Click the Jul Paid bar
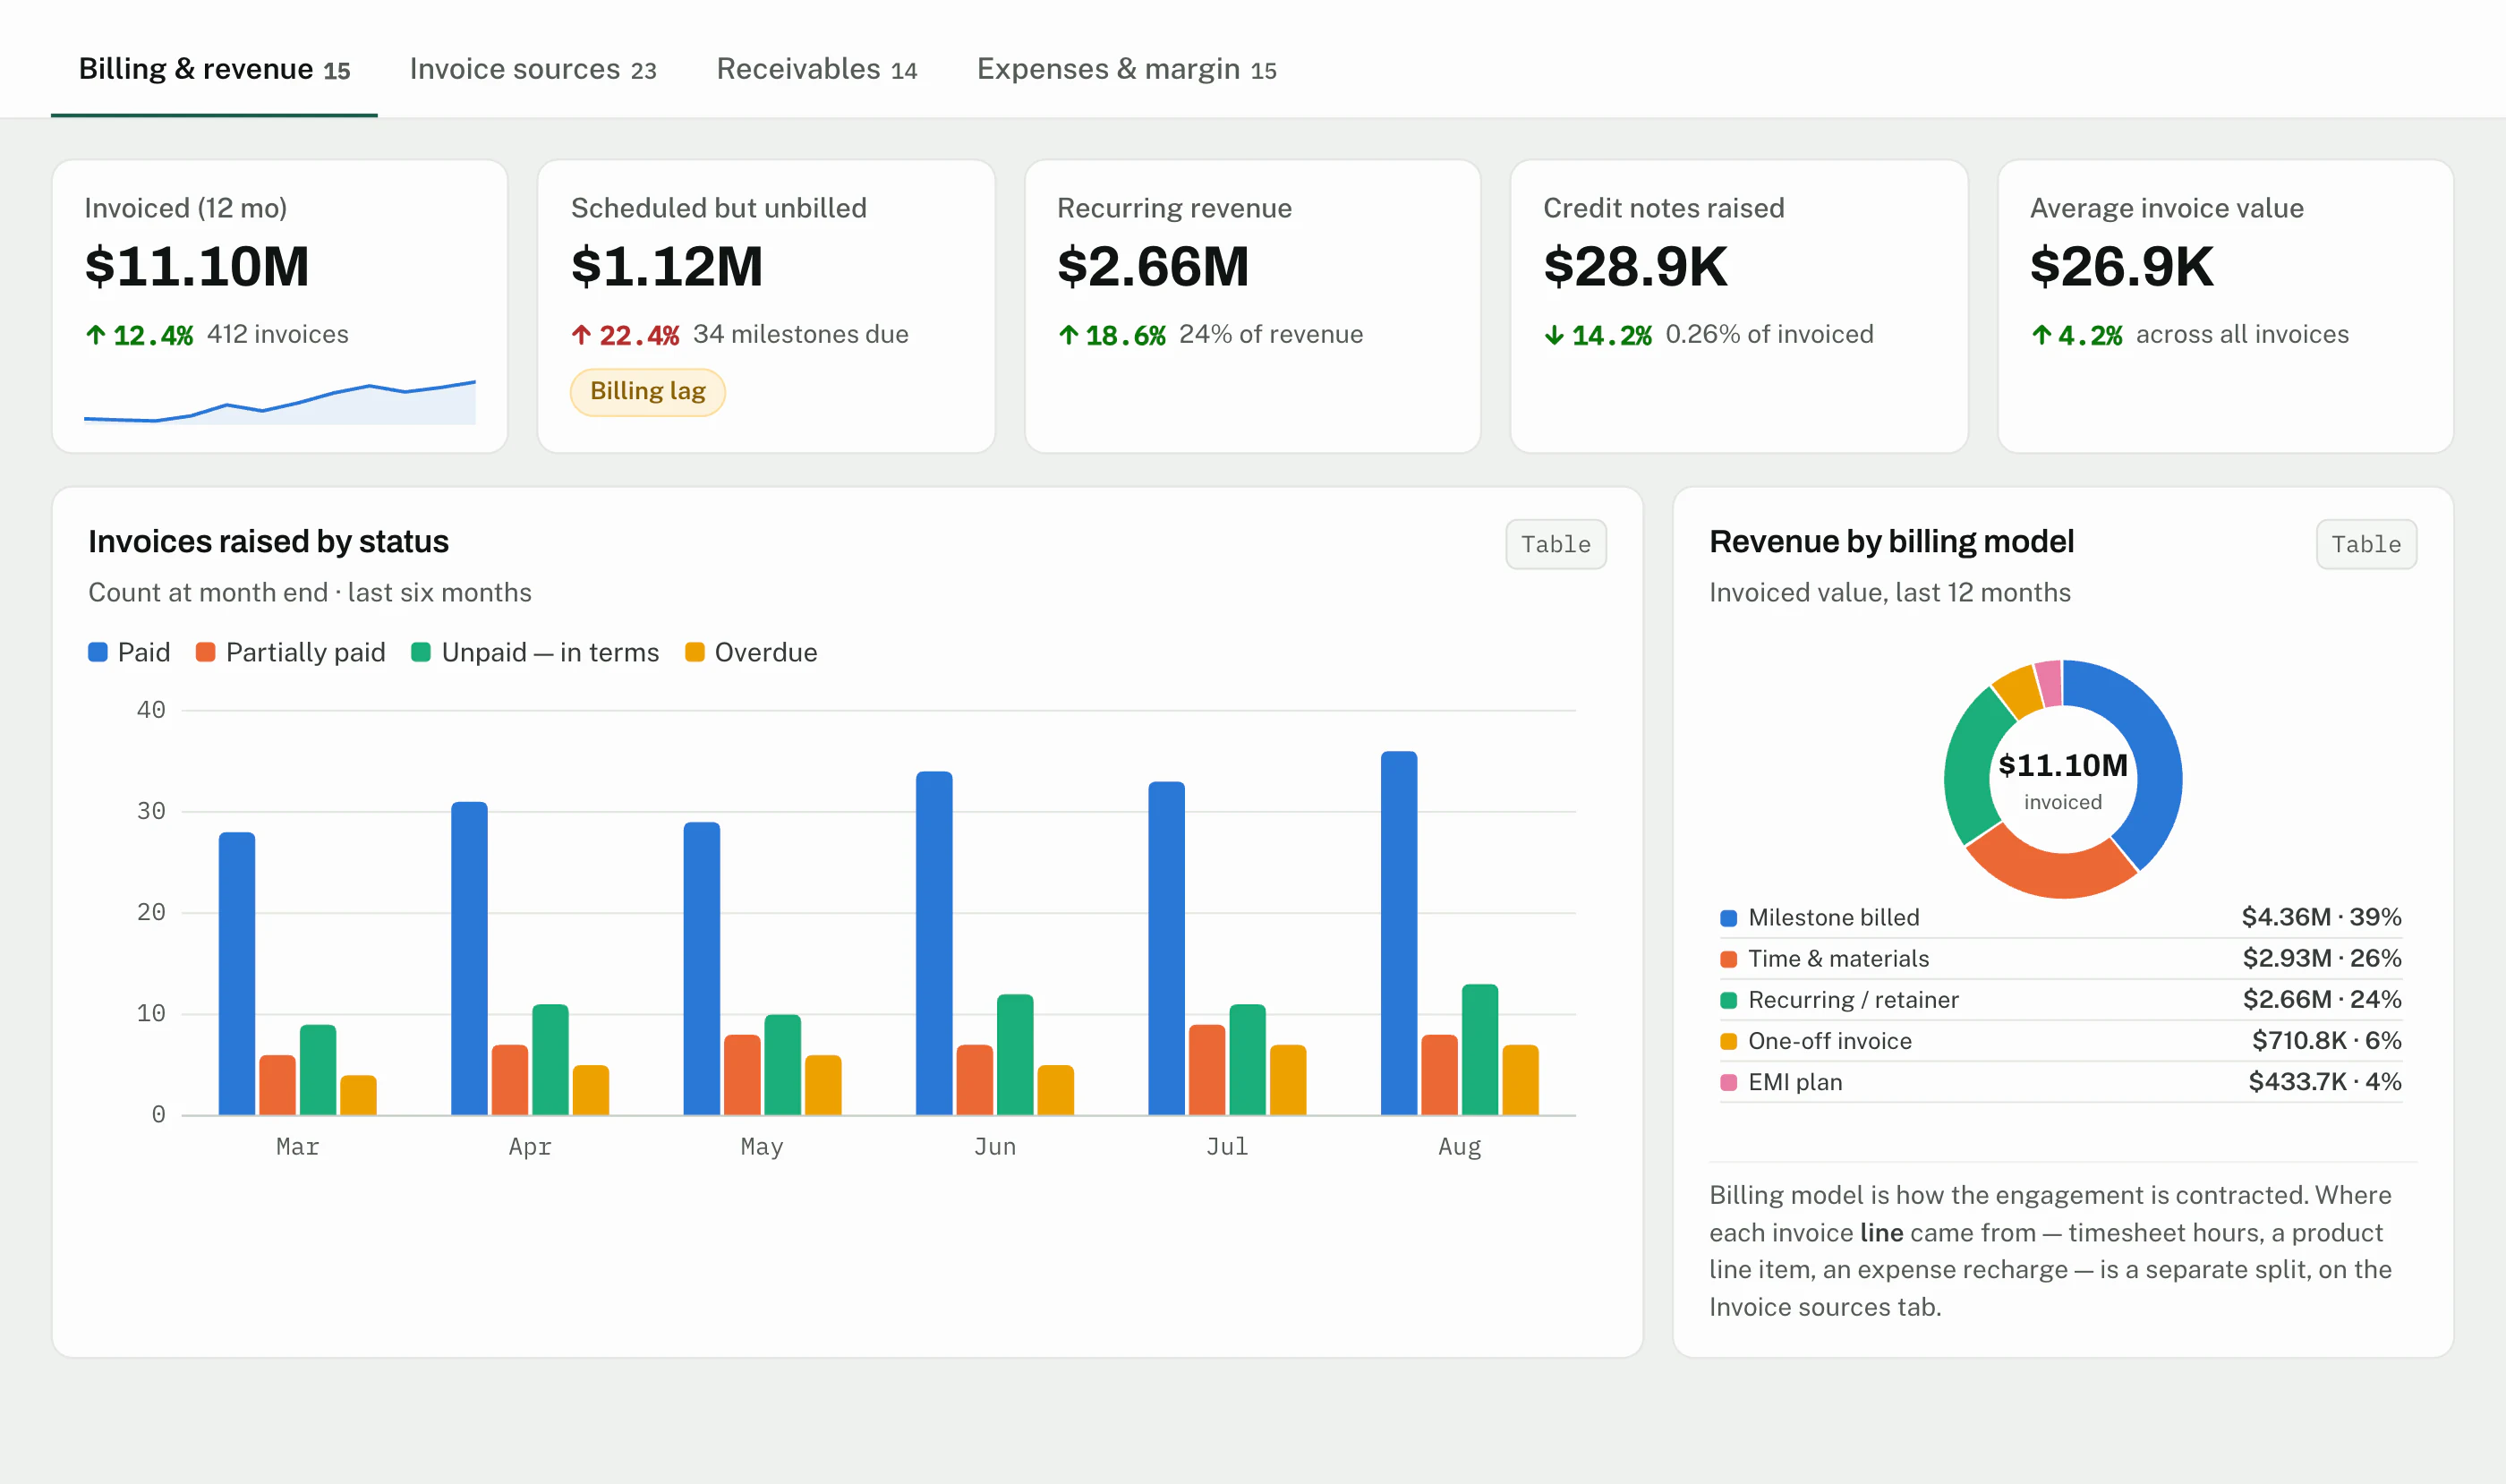 point(1167,948)
